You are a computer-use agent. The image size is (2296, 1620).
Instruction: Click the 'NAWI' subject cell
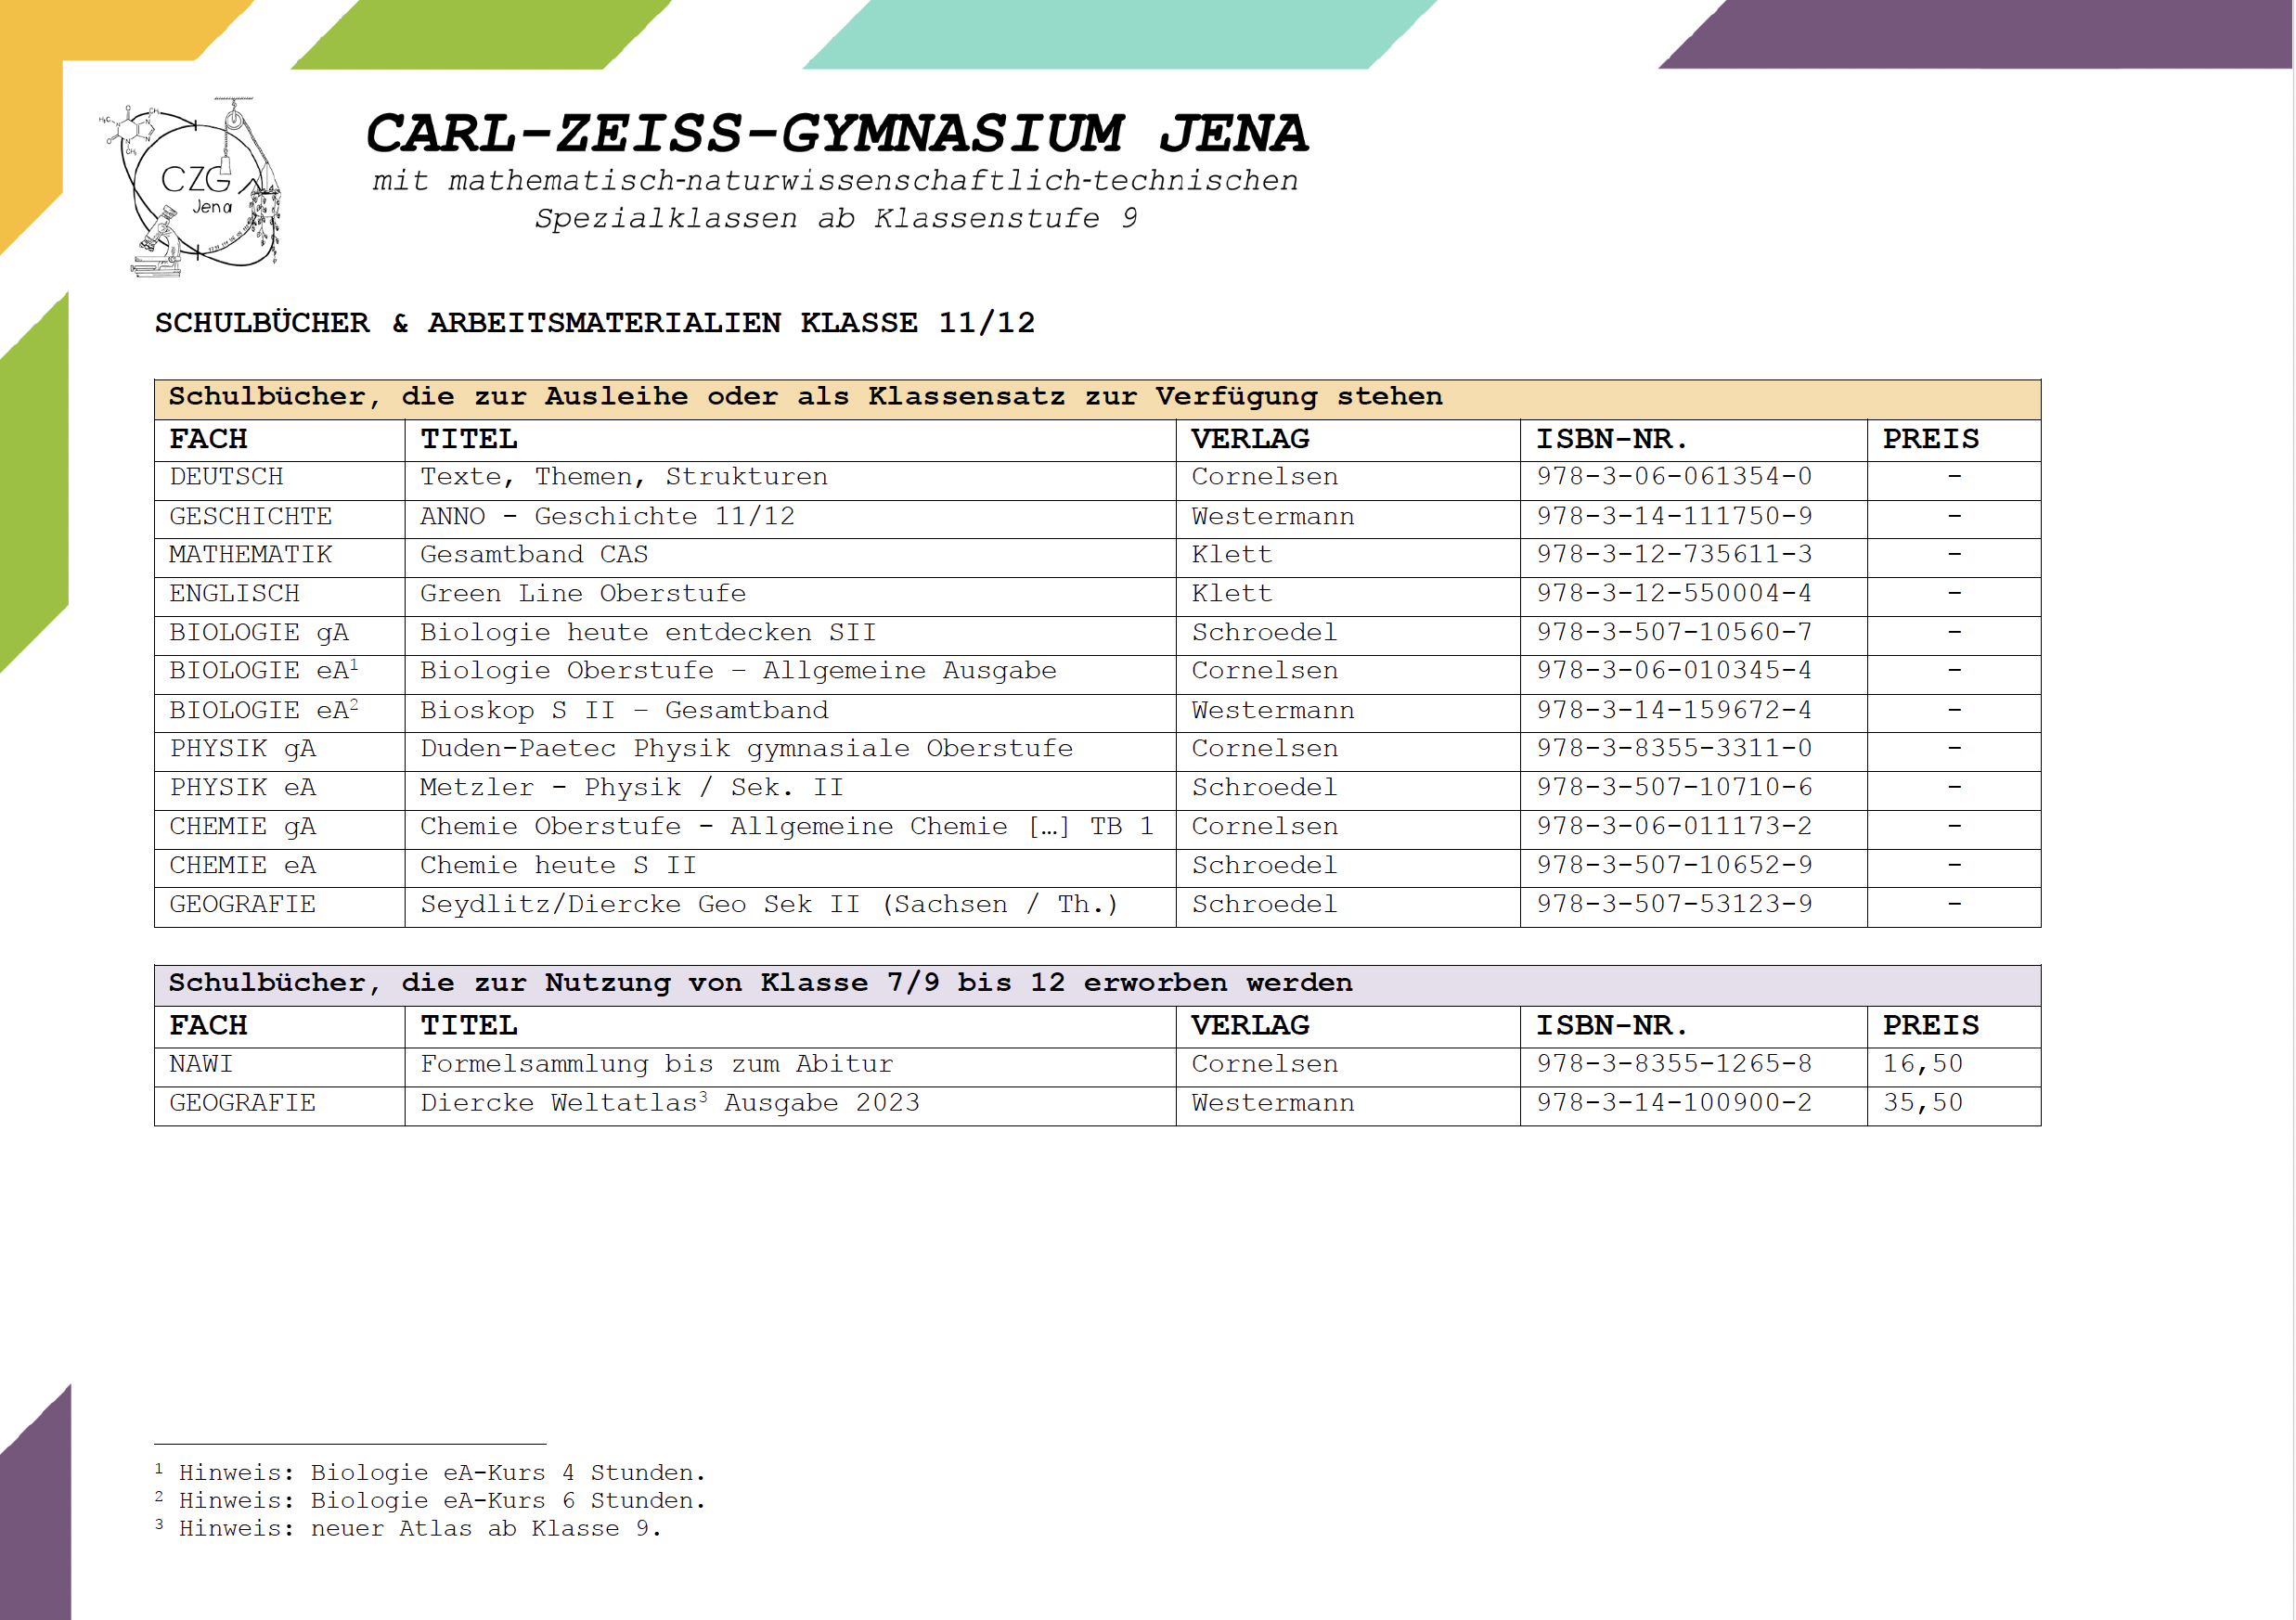(280, 1065)
